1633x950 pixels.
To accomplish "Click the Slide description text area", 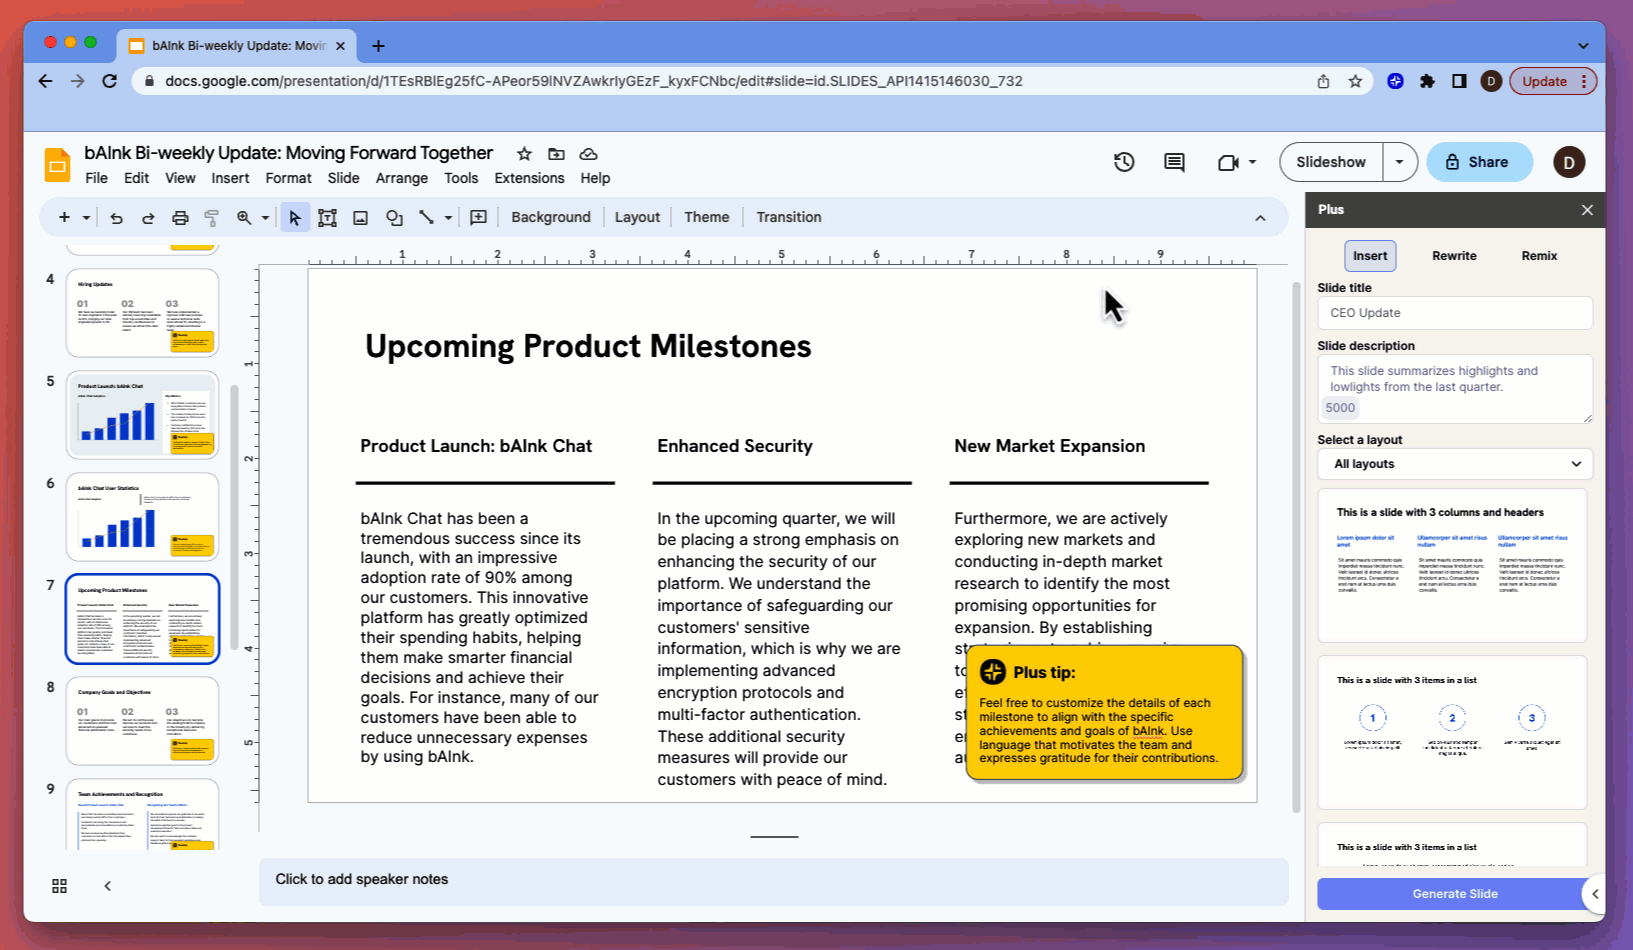I will (x=1455, y=389).
